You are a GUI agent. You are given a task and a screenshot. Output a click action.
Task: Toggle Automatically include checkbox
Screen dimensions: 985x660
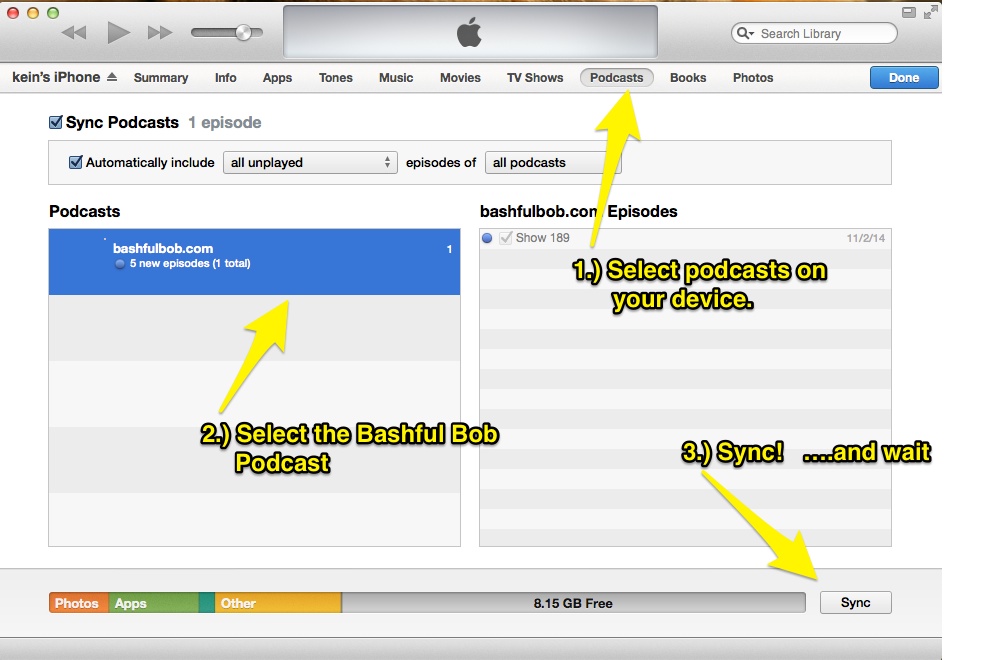75,162
